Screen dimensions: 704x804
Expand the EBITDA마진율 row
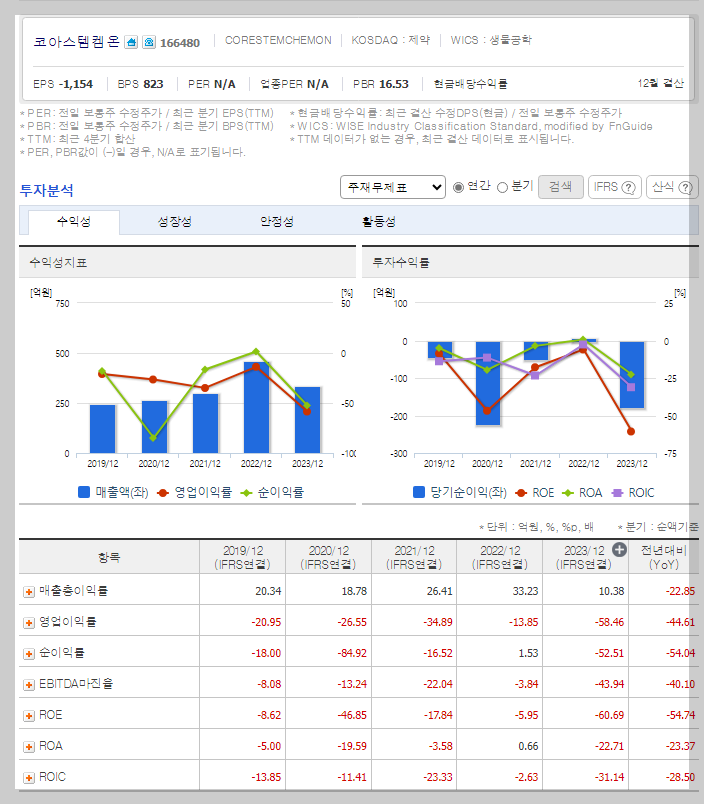point(29,685)
